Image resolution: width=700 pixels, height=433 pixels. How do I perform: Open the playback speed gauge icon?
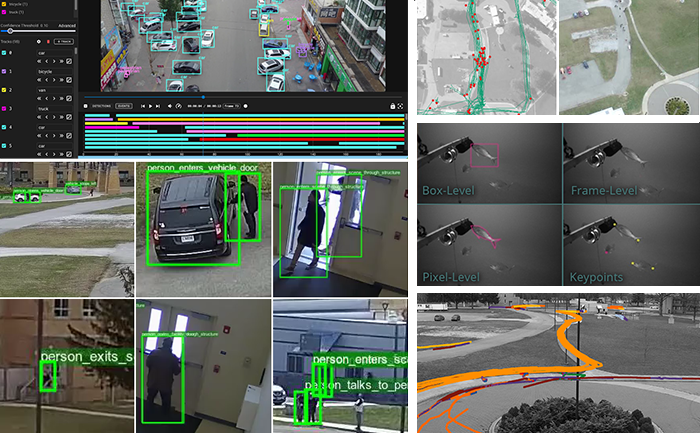click(x=178, y=106)
